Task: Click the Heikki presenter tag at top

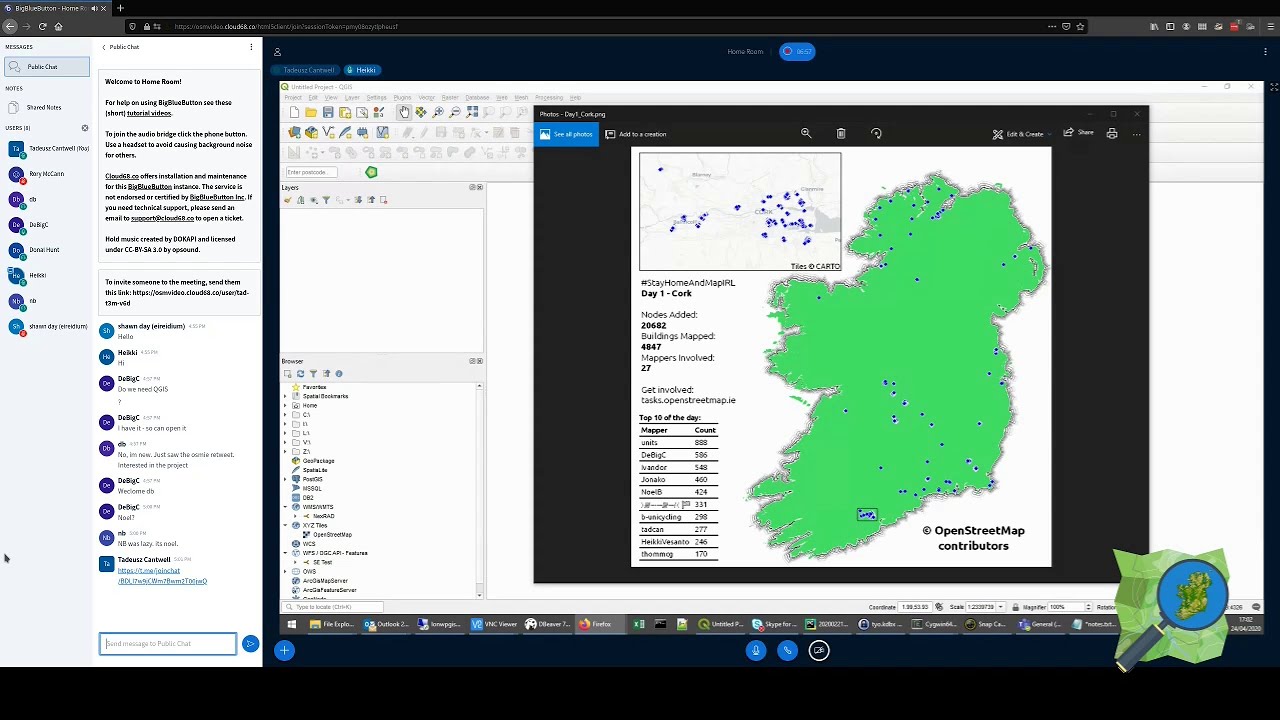Action: [x=361, y=70]
